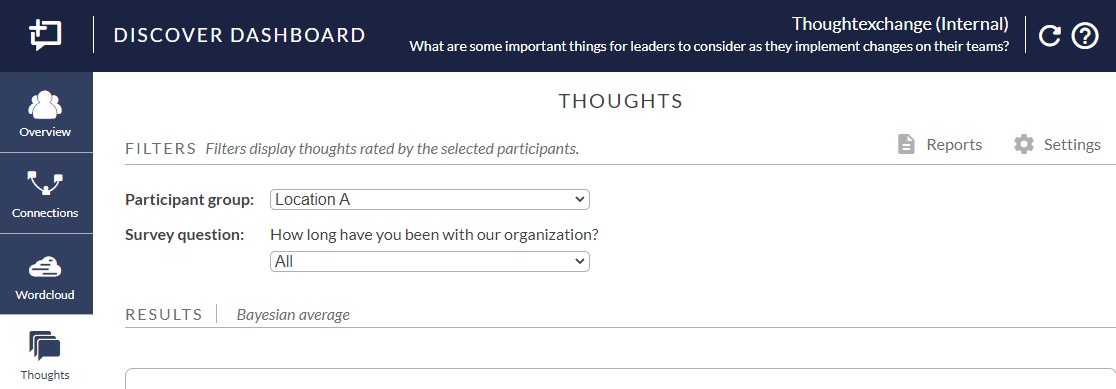This screenshot has width=1116, height=389.
Task: Click the Discover Dashboard header title
Action: coord(240,35)
